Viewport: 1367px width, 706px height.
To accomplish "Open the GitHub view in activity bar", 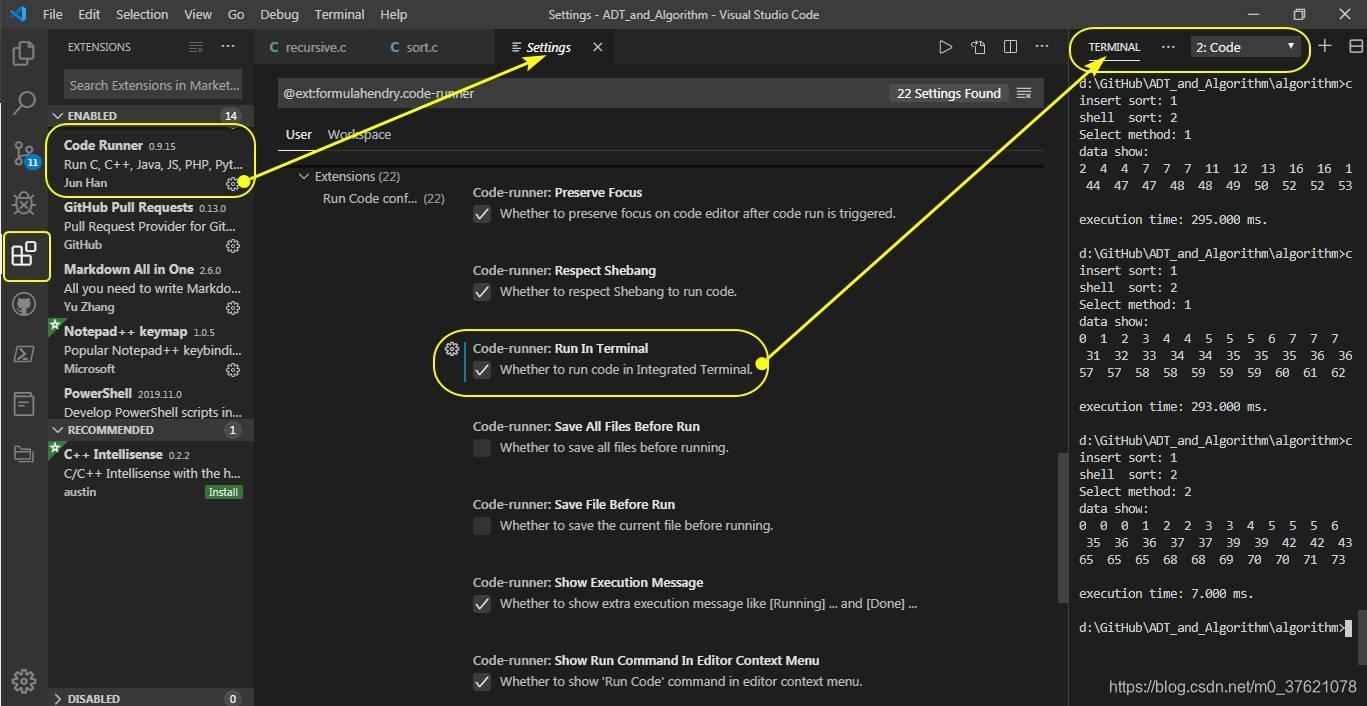I will (24, 304).
